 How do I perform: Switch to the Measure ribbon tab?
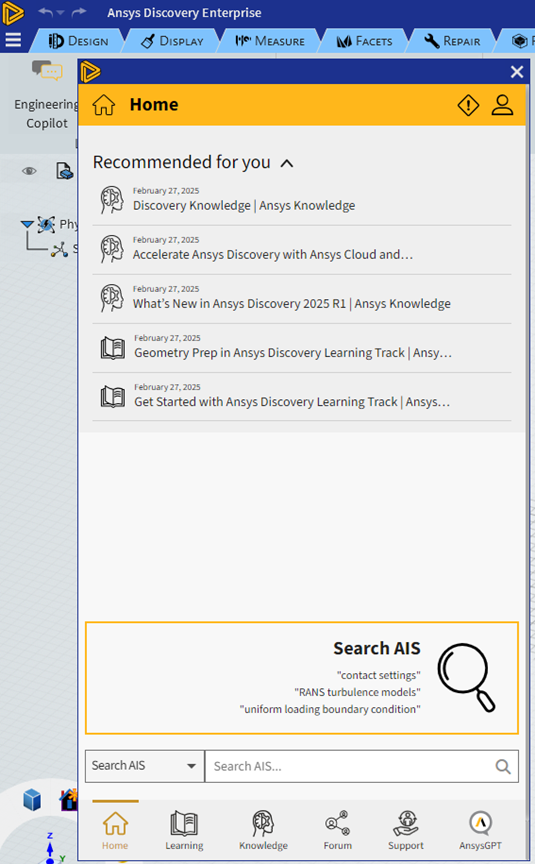coord(269,41)
